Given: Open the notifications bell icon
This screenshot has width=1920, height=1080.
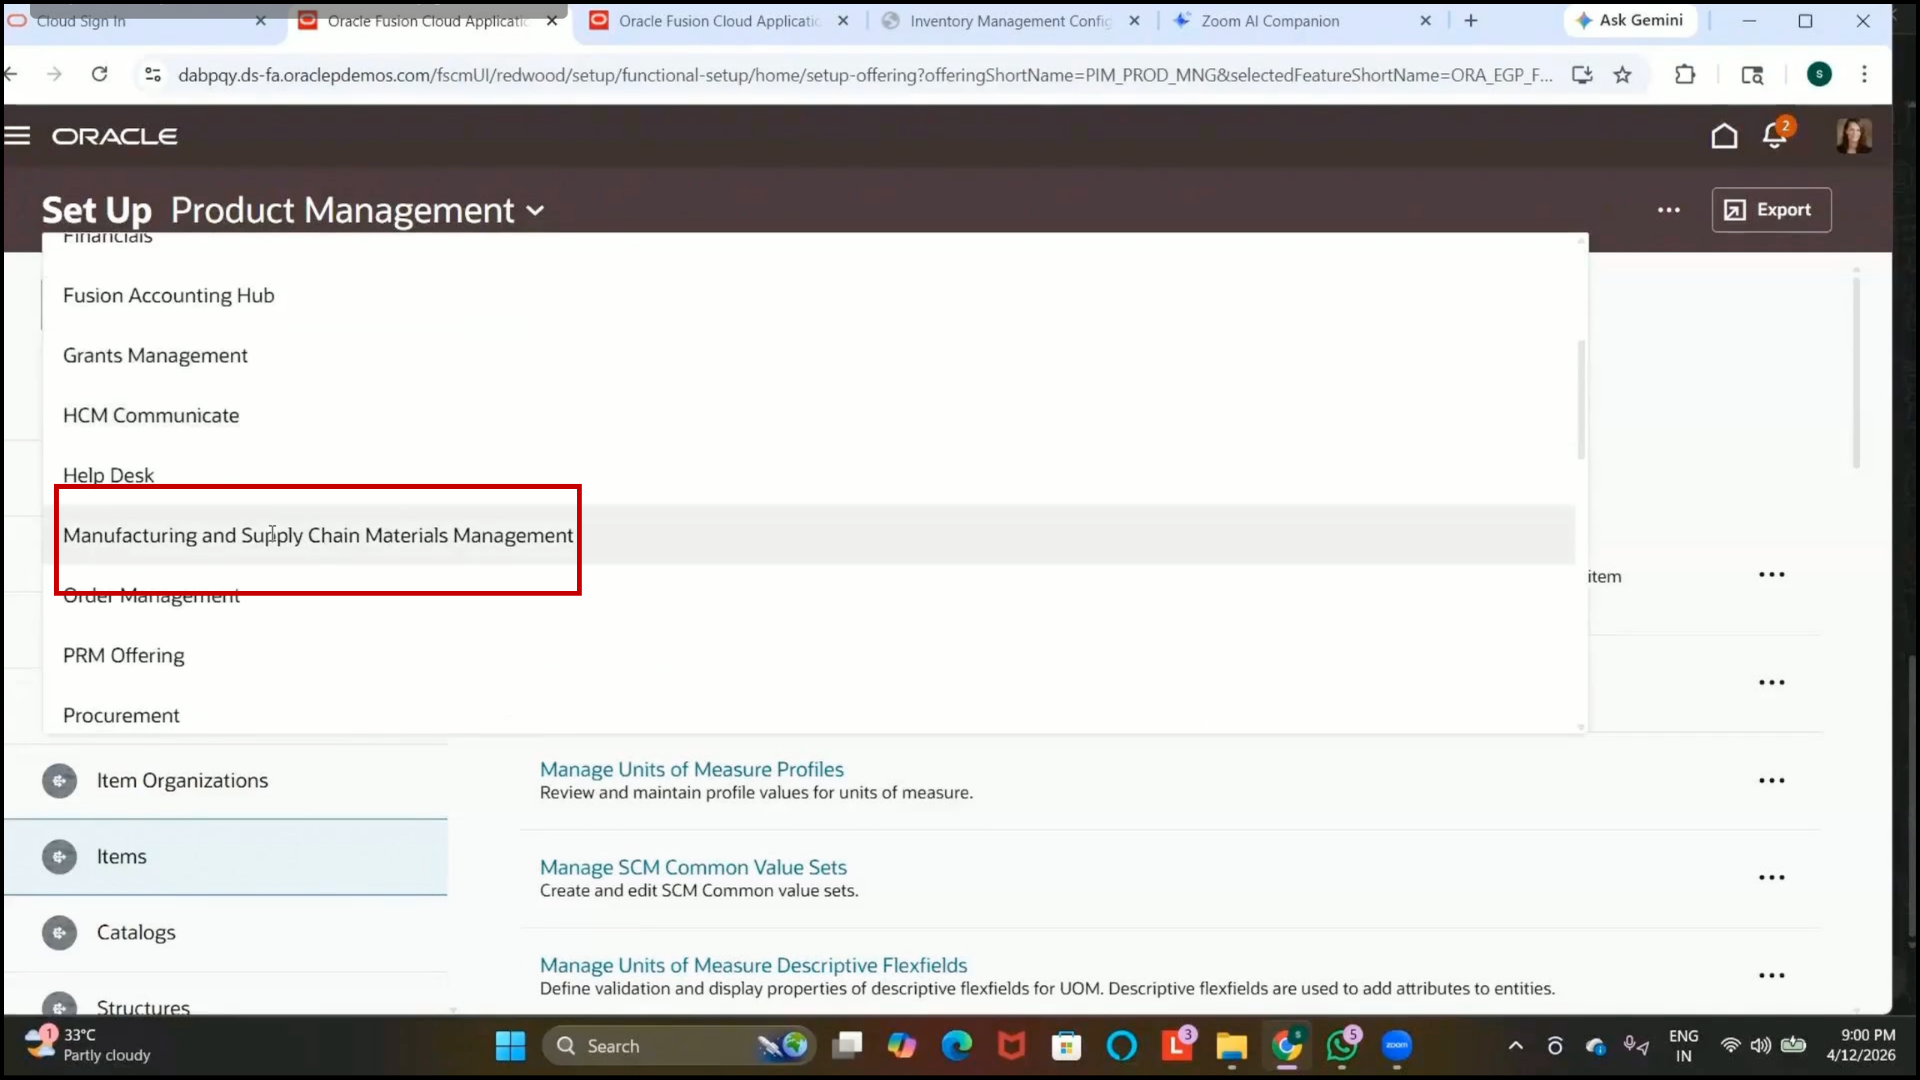Looking at the screenshot, I should [x=1776, y=134].
